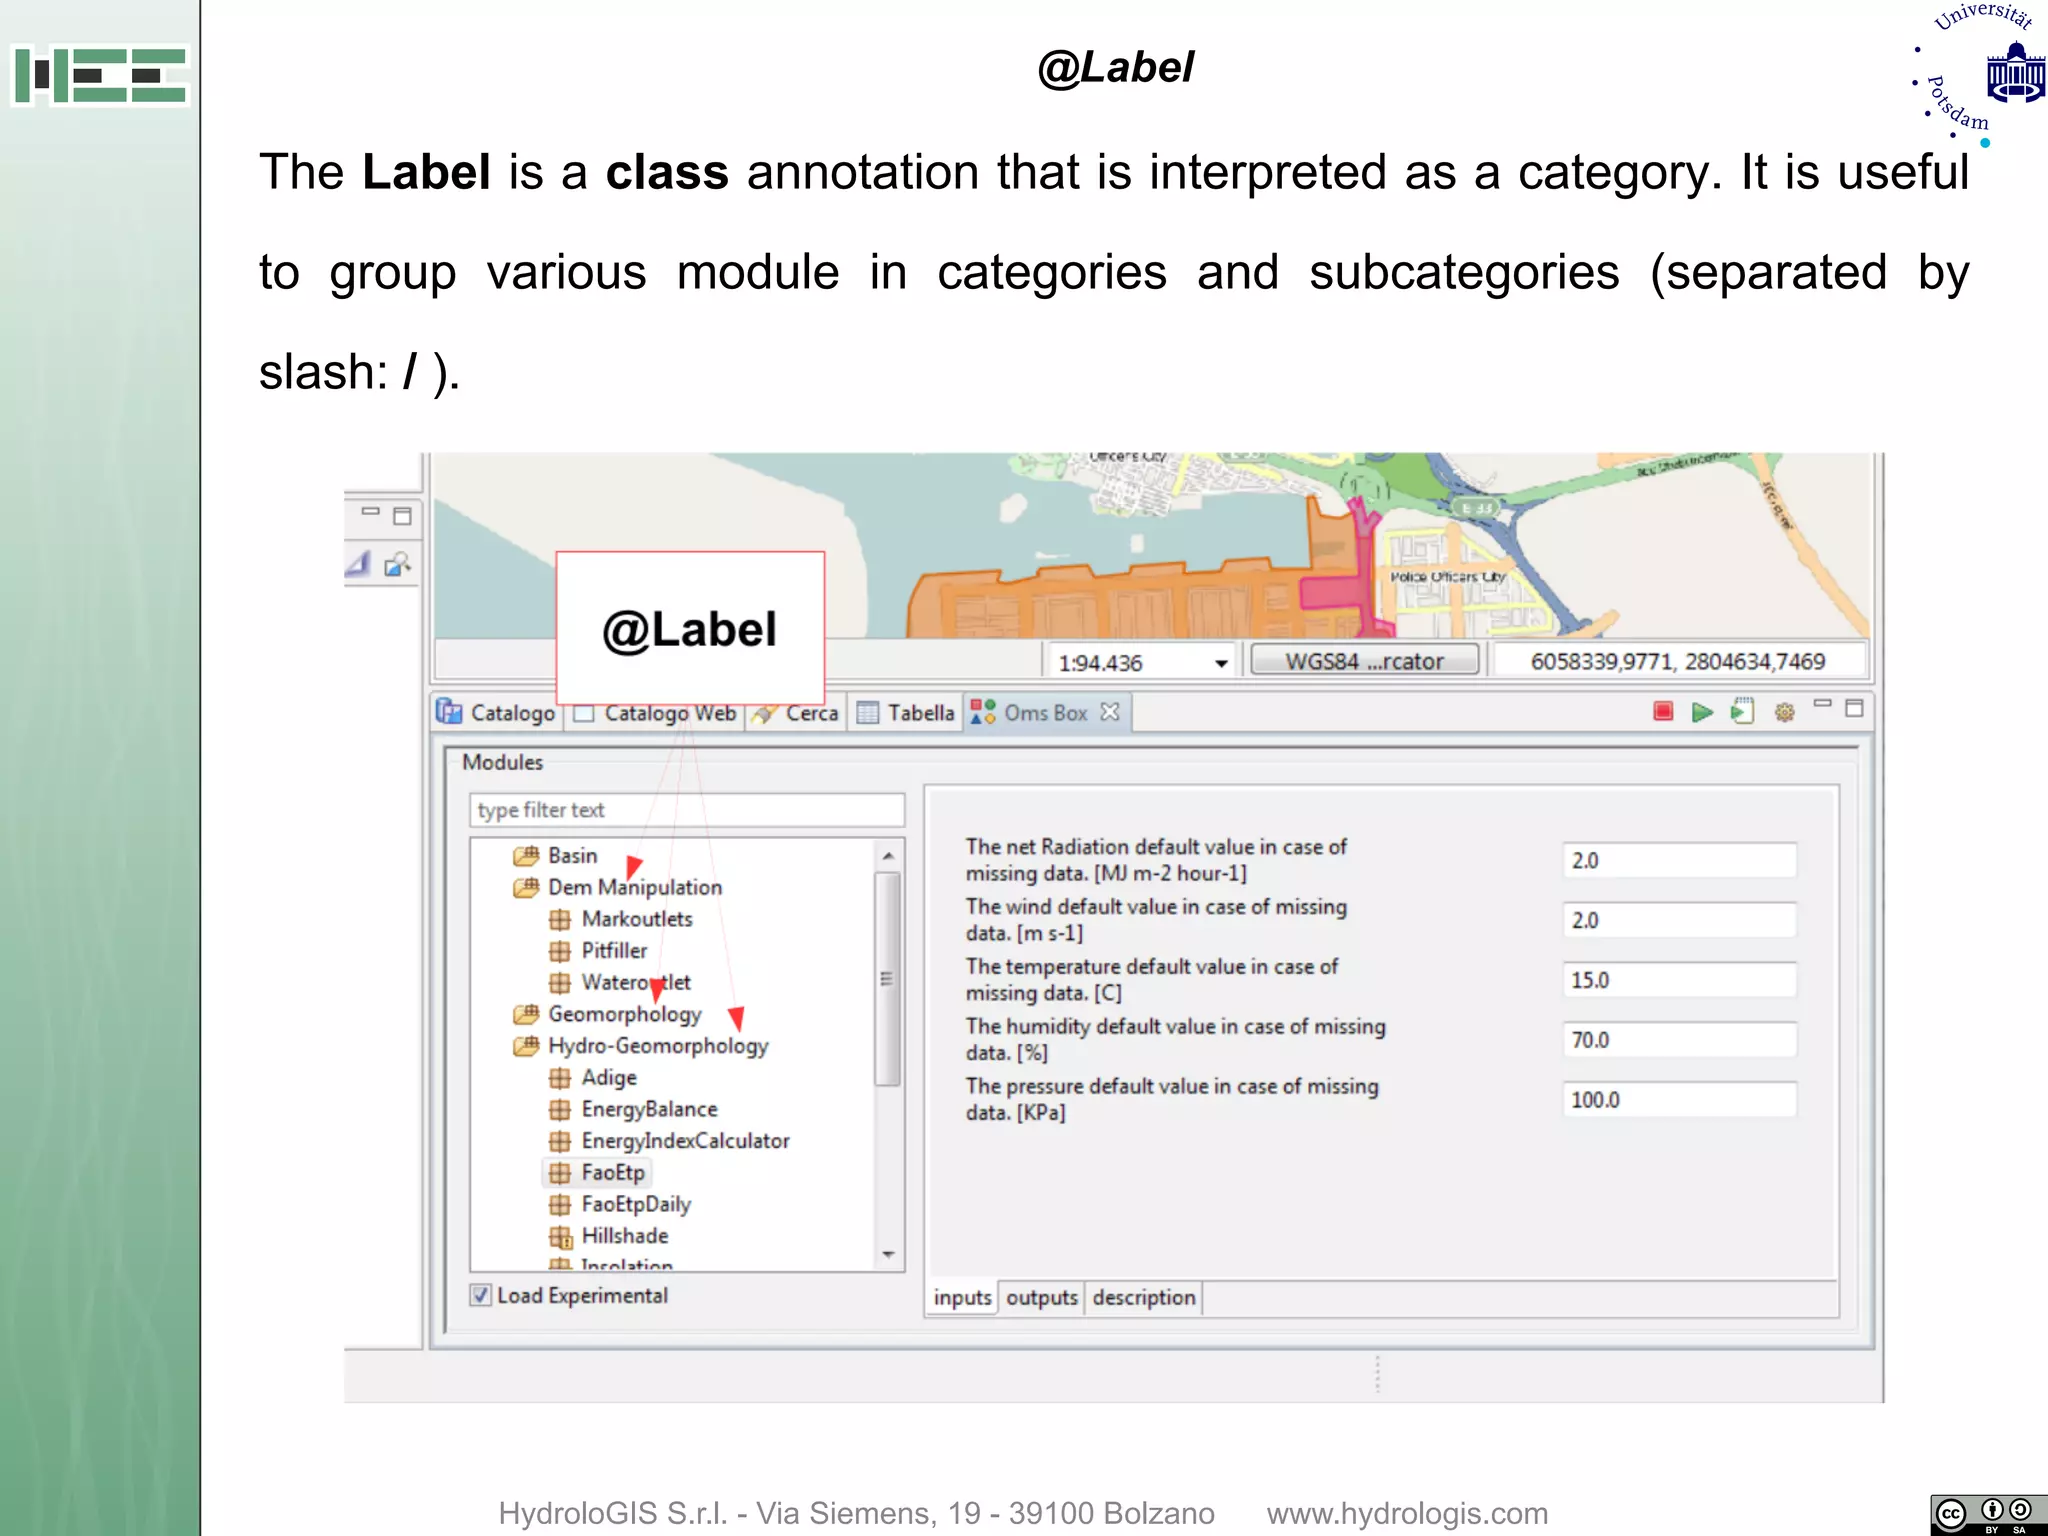Click the red stop icon in Oms Box toolbar
The width and height of the screenshot is (2048, 1536).
click(x=1663, y=711)
